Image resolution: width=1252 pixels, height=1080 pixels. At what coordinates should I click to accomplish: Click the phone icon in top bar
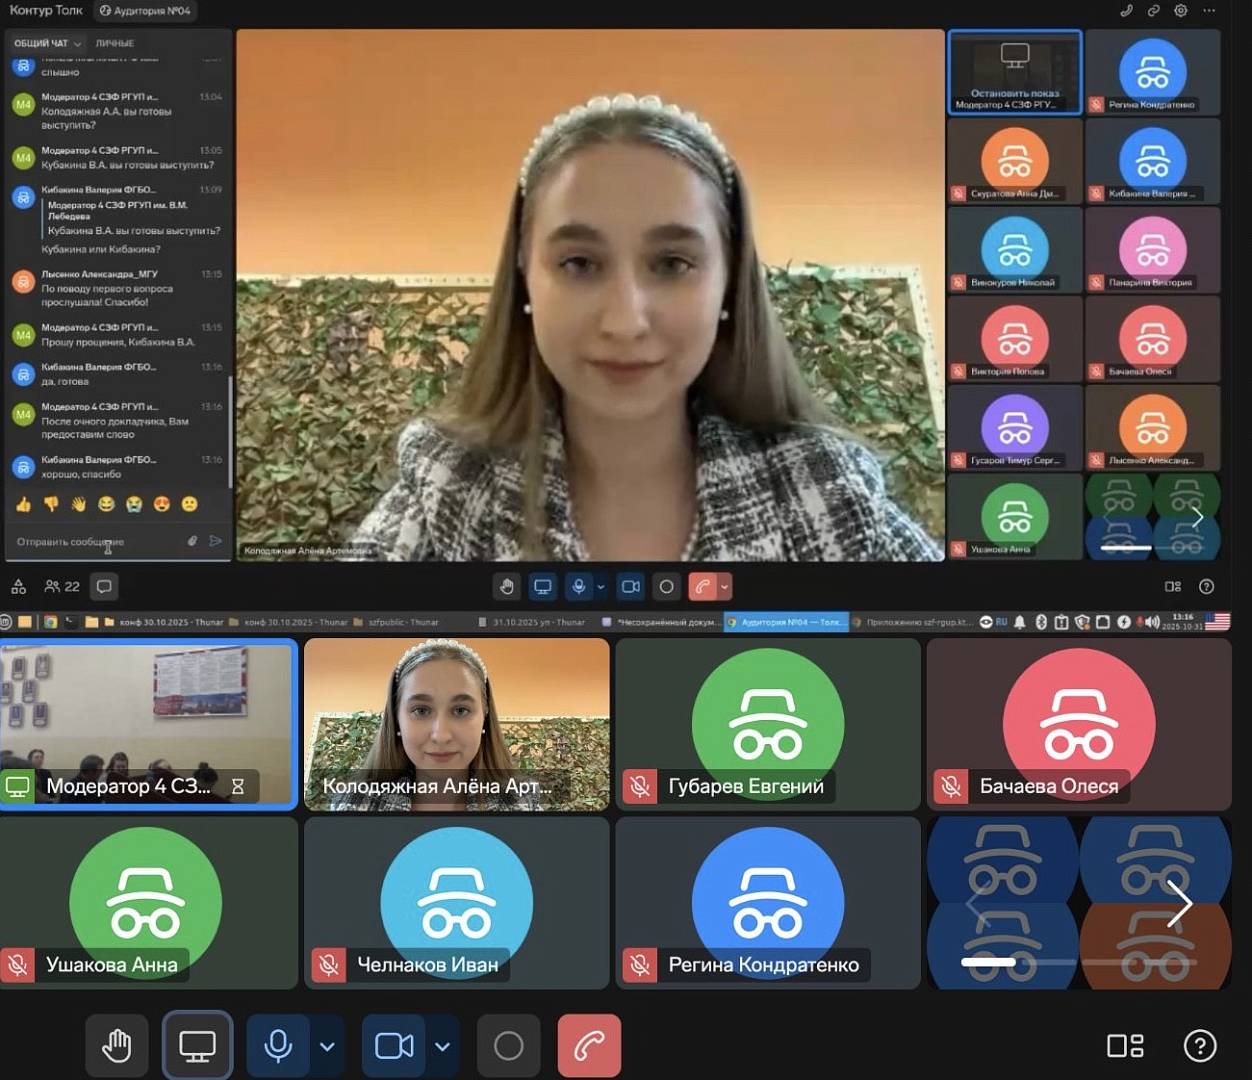click(1126, 11)
